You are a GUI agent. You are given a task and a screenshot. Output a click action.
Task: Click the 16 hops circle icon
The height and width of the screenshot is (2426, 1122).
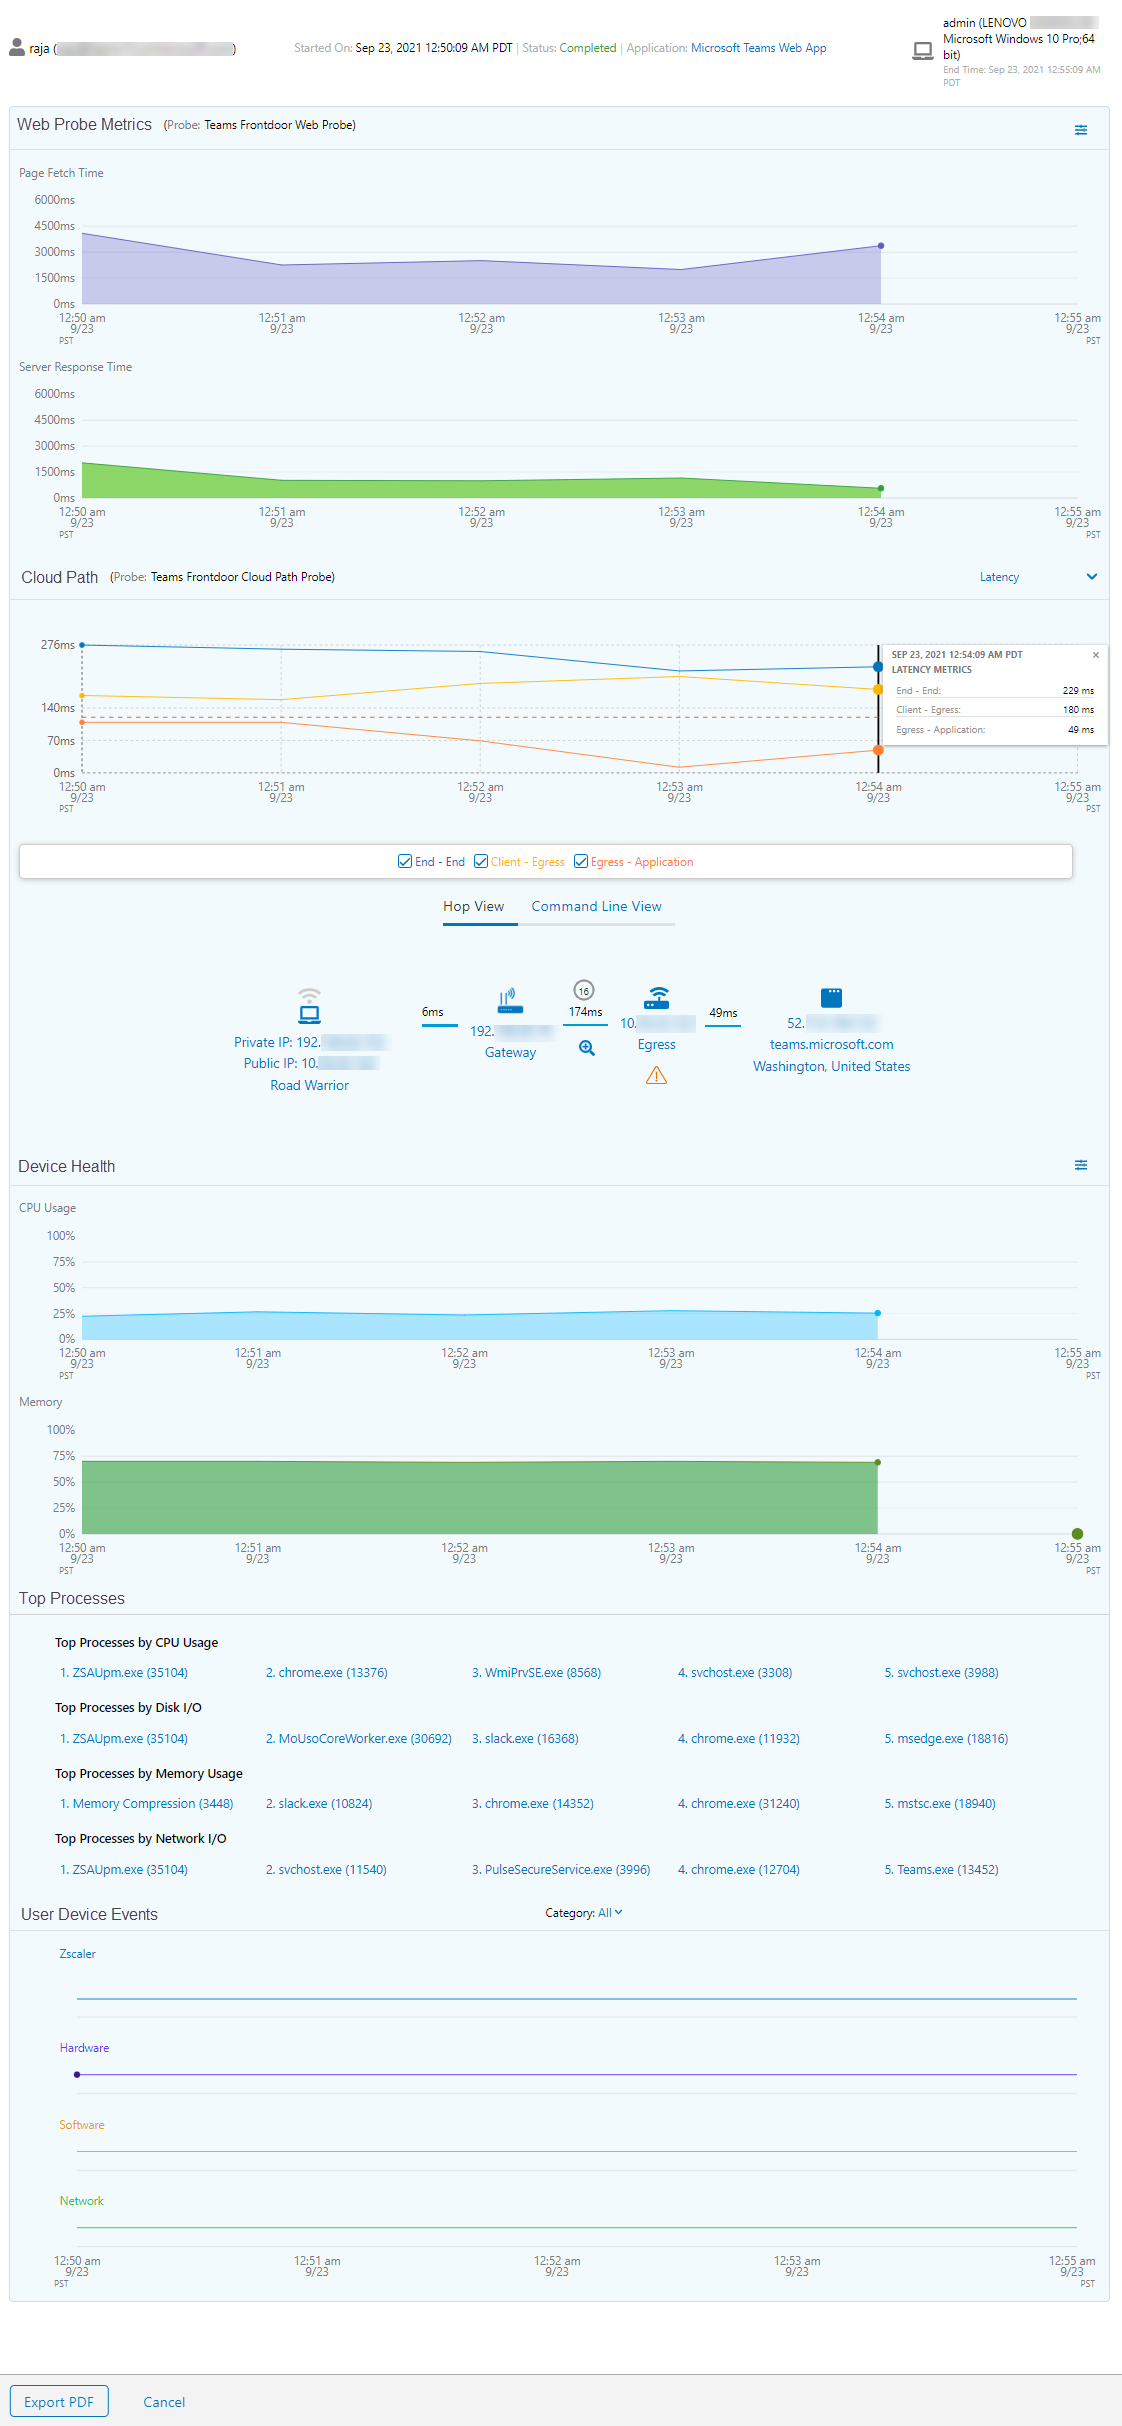click(x=584, y=990)
